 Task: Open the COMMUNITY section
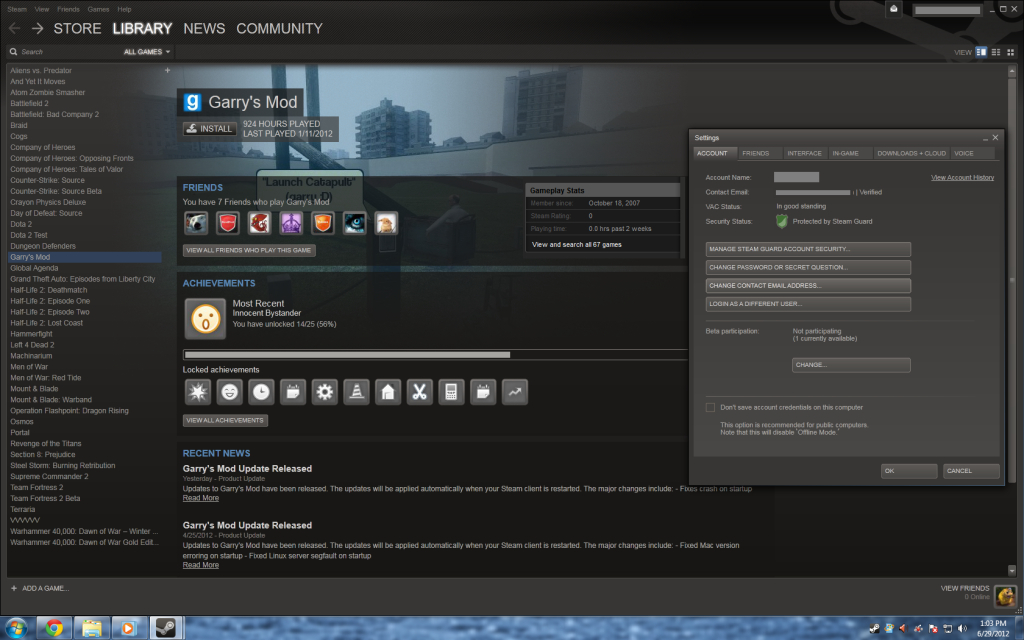click(279, 28)
